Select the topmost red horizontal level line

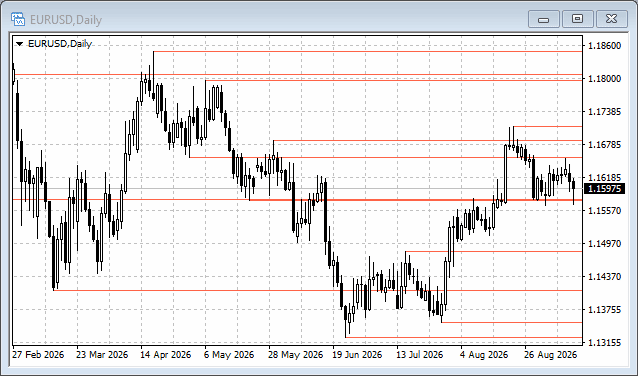[368, 52]
